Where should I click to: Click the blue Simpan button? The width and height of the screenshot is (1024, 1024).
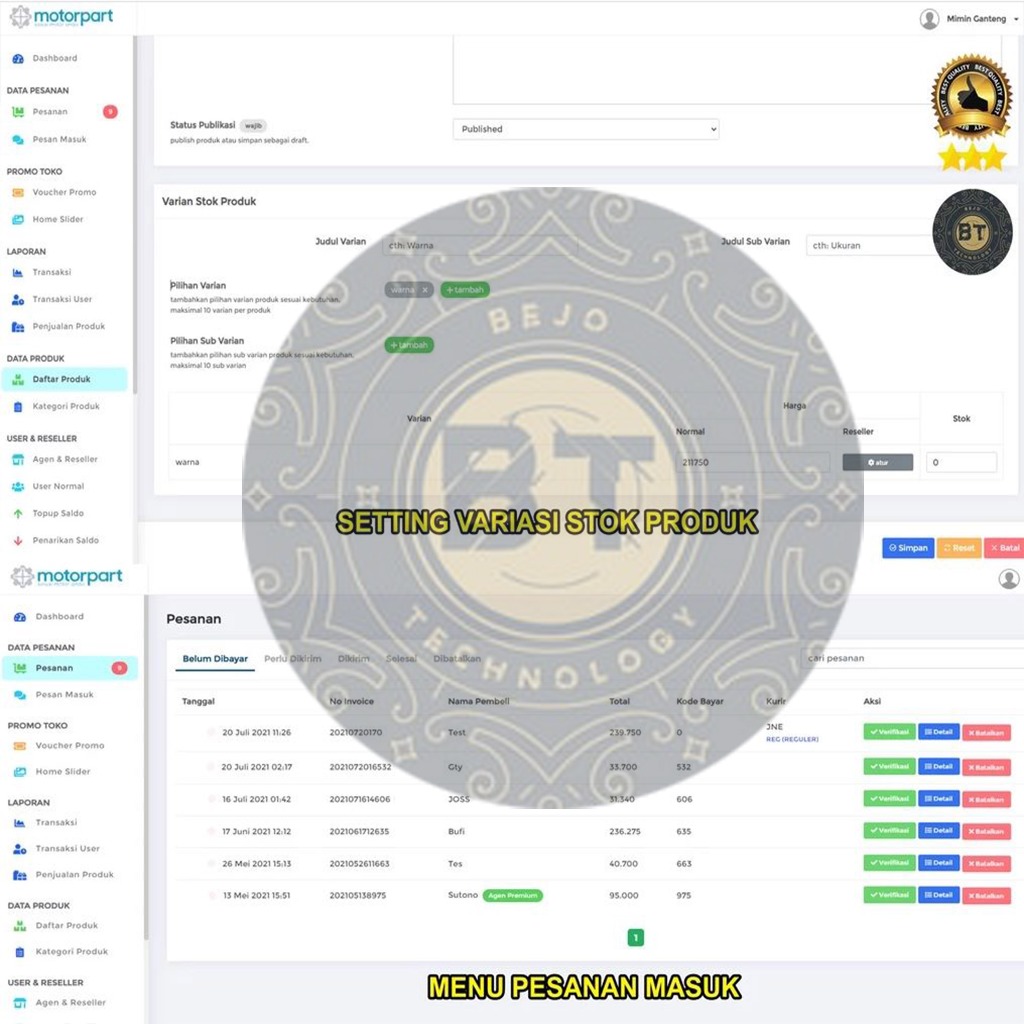(908, 548)
